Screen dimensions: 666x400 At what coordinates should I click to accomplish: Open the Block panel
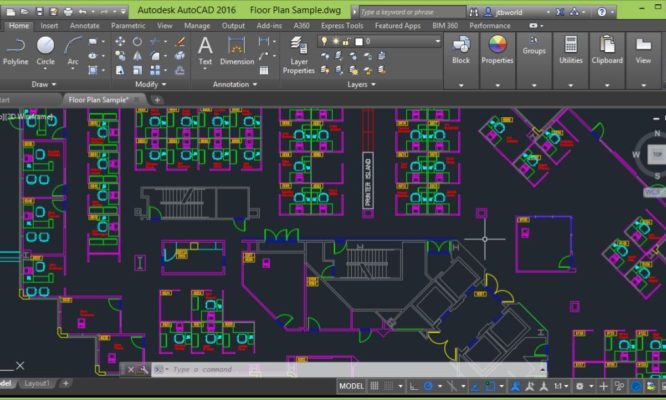click(461, 49)
